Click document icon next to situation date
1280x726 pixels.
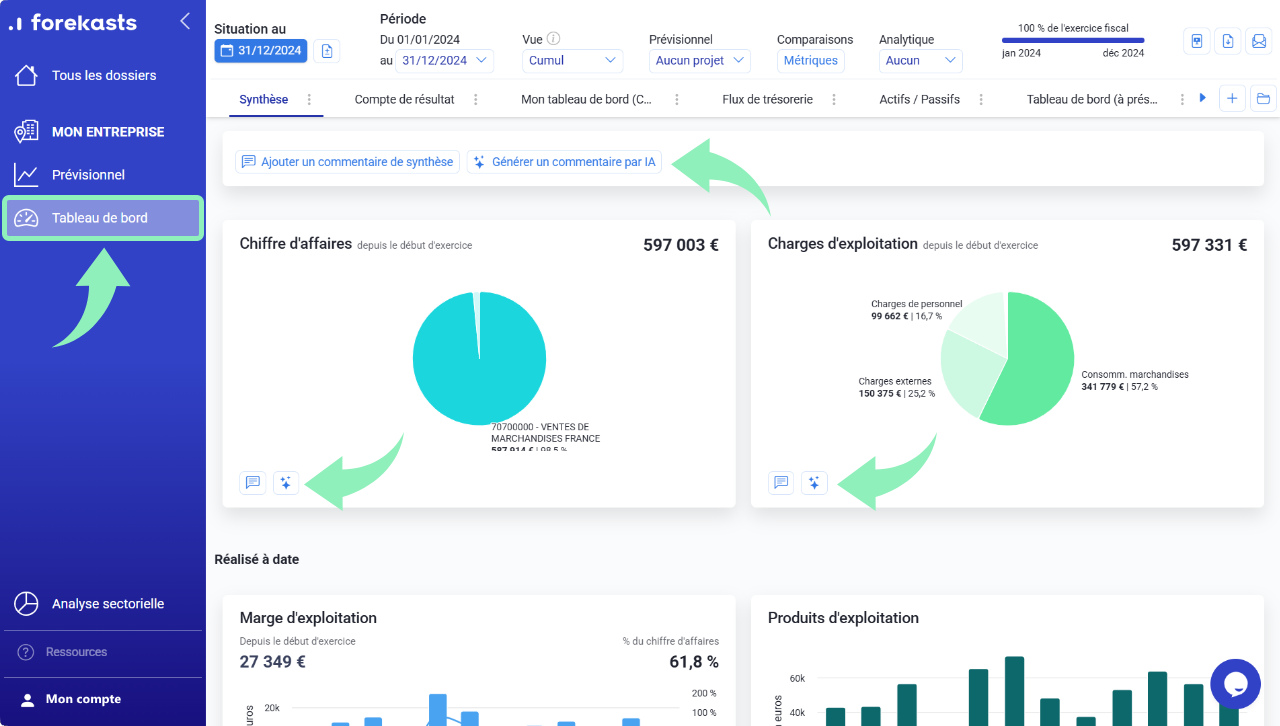pos(327,51)
